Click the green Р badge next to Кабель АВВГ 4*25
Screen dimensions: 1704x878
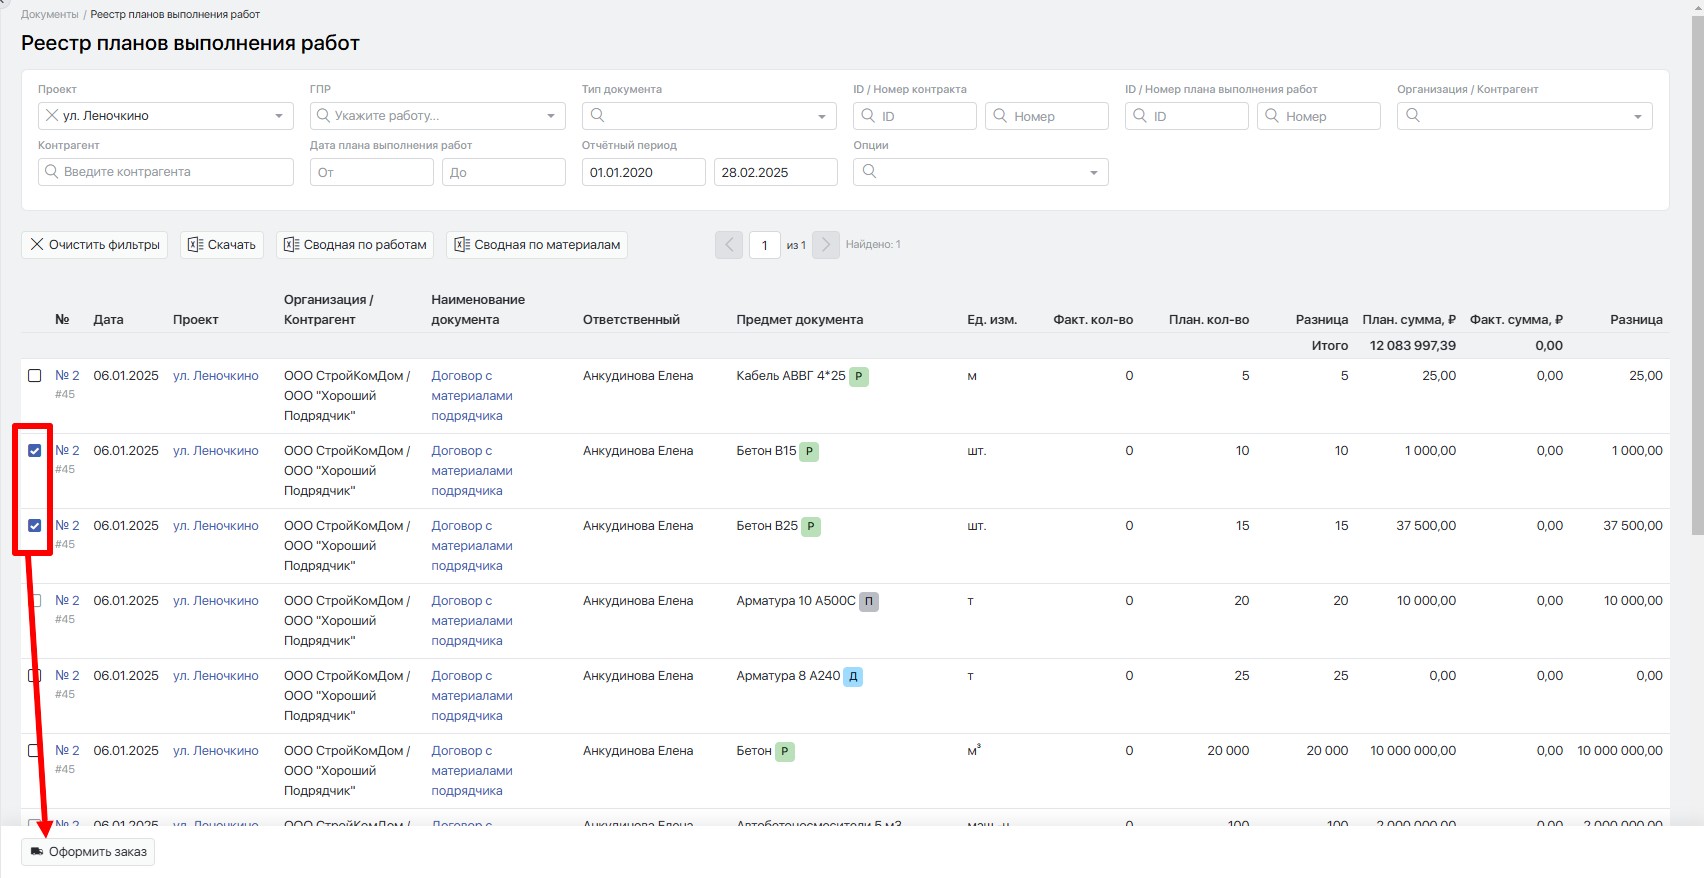tap(859, 377)
